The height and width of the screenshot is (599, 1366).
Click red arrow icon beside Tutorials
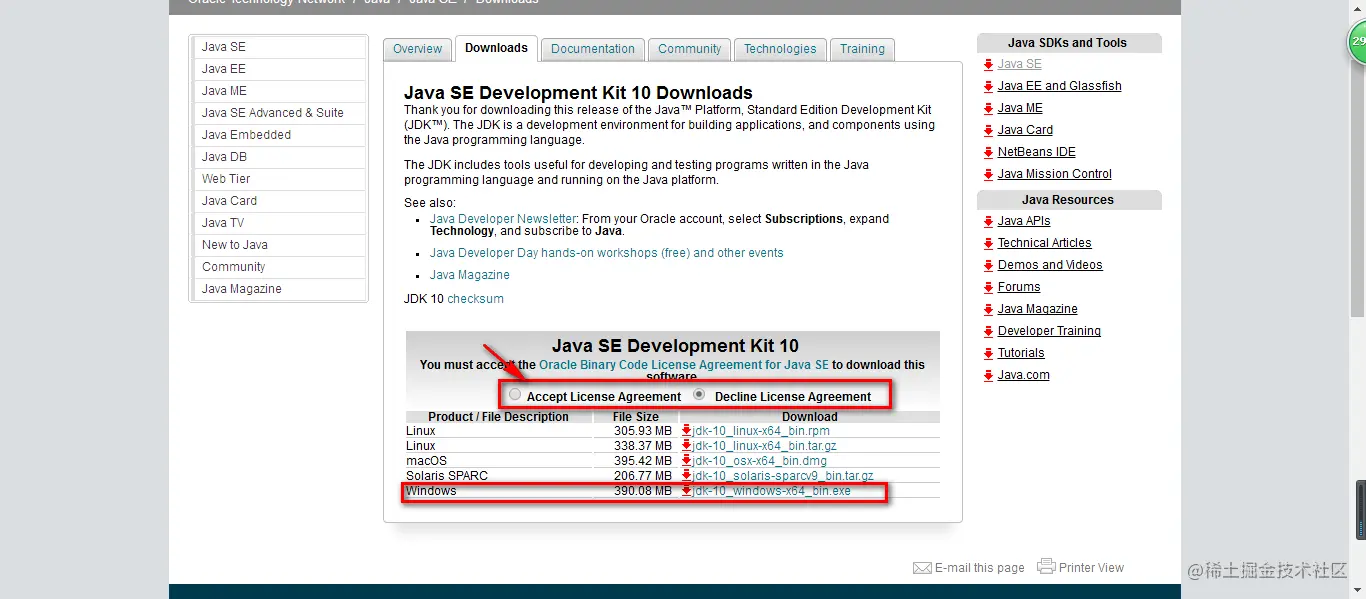tap(988, 354)
